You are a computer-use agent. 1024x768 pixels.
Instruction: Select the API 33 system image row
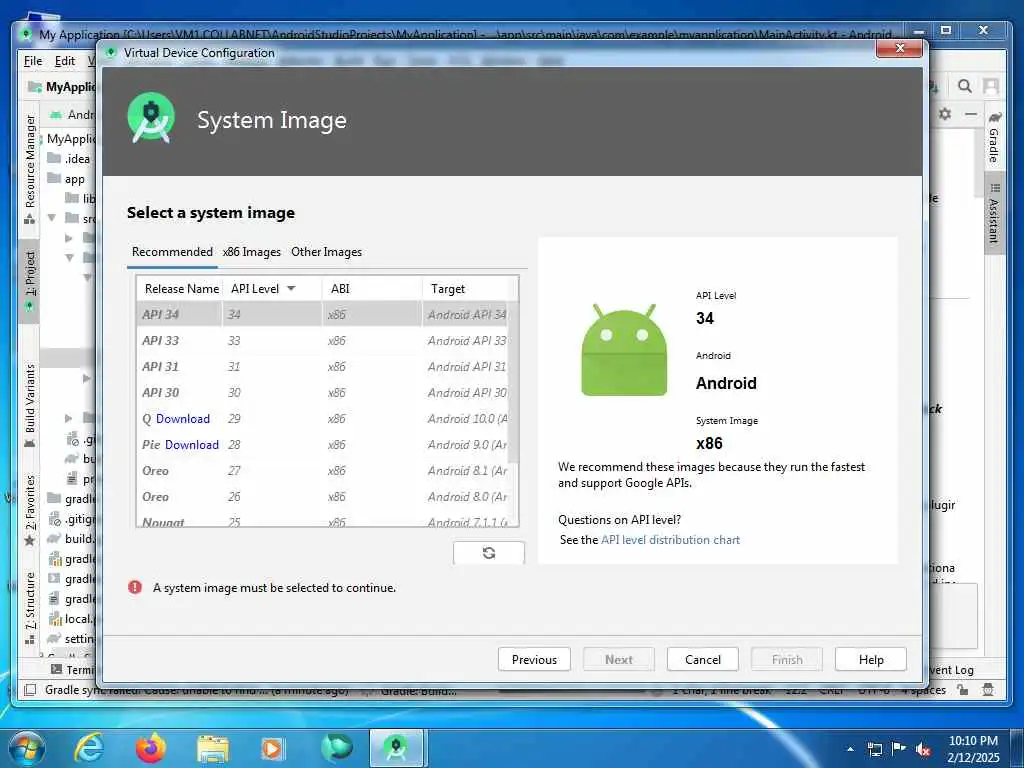[x=323, y=340]
